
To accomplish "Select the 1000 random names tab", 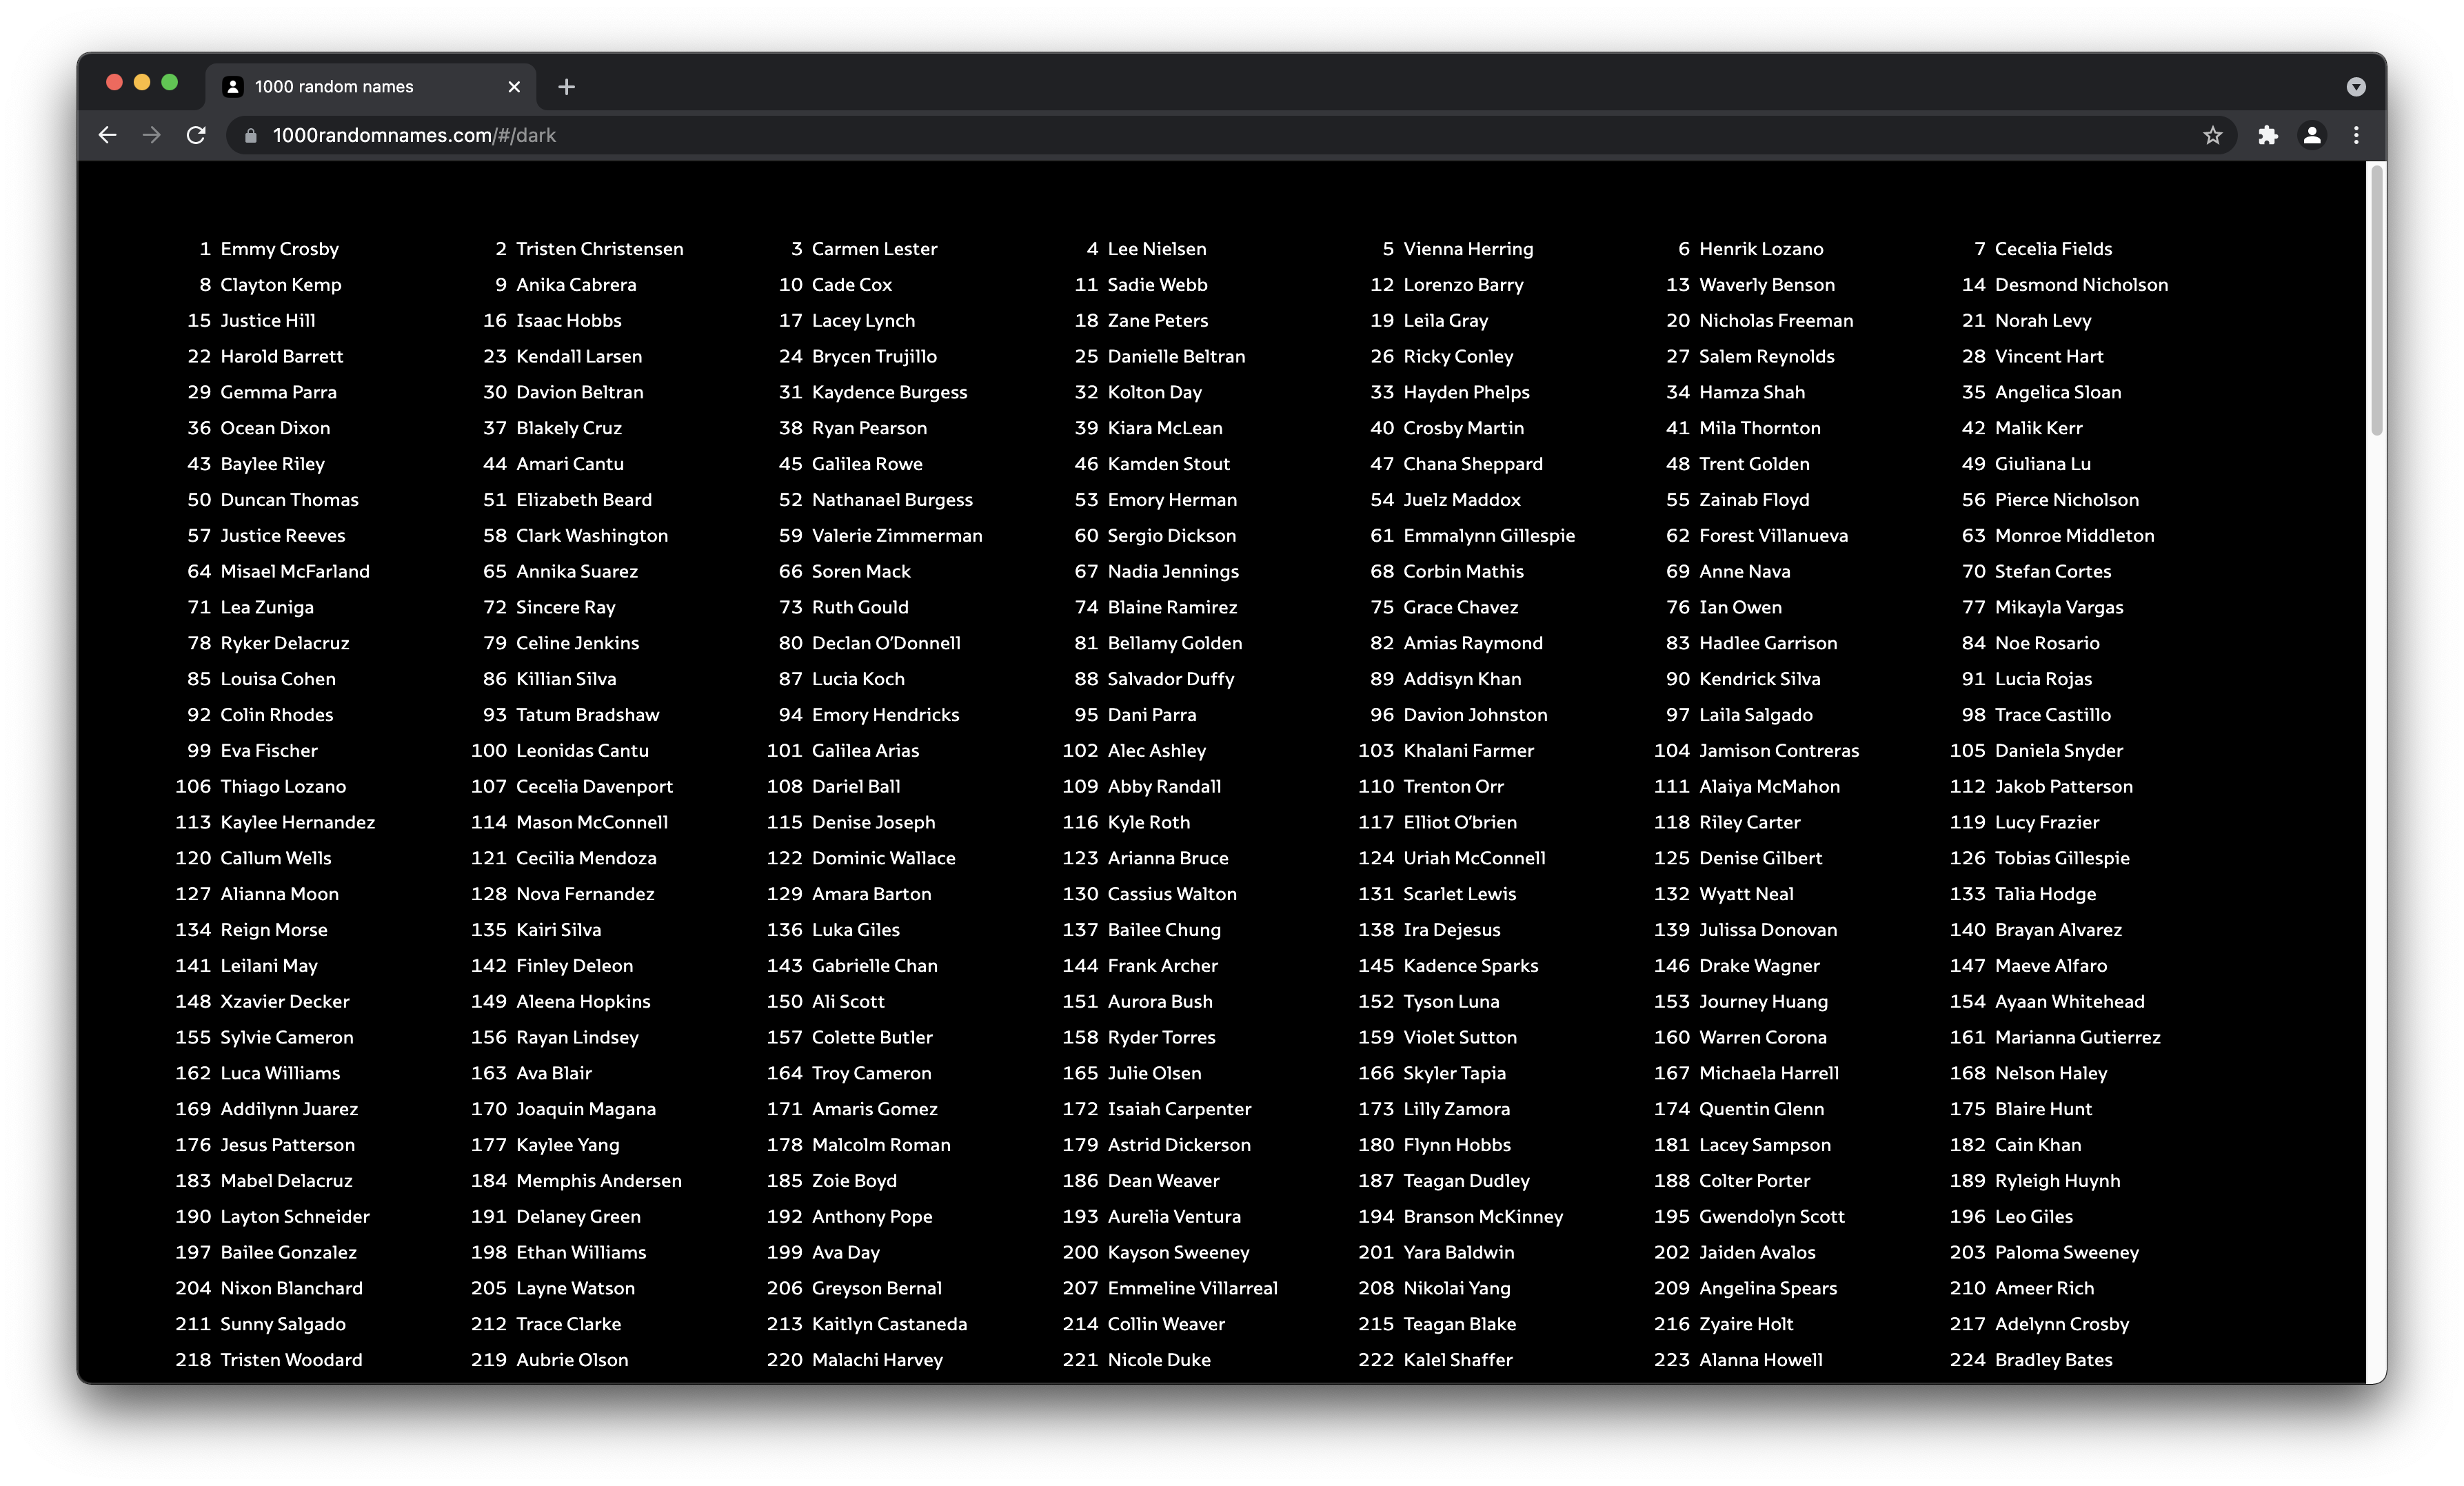I will 334,87.
